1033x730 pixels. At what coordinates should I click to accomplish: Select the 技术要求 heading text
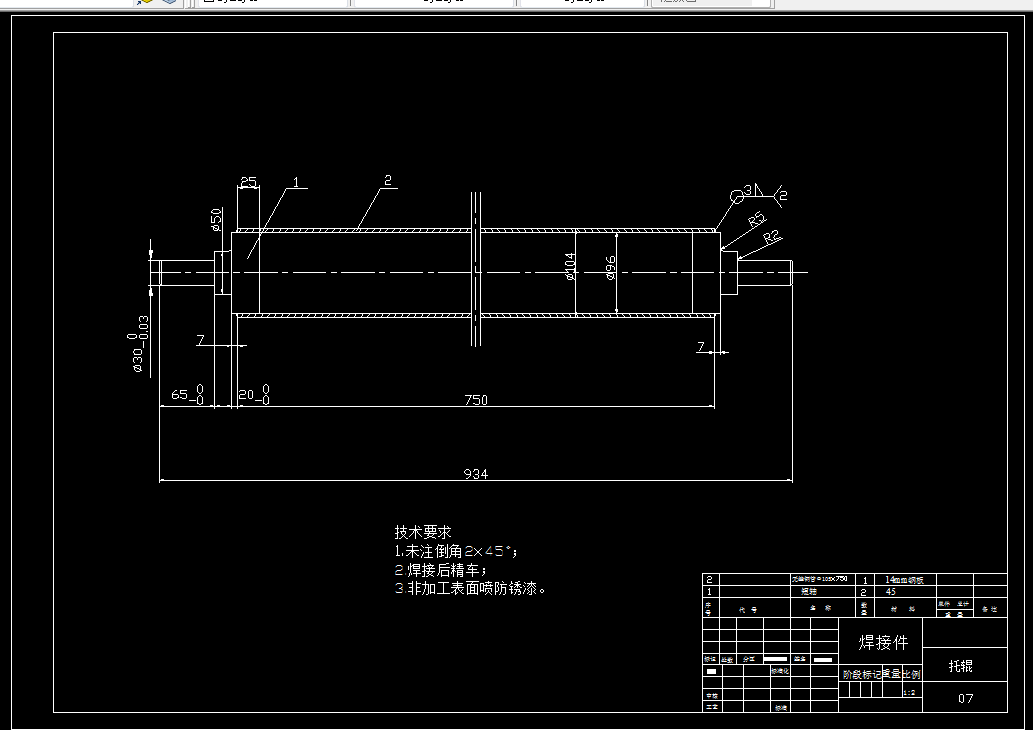[423, 532]
